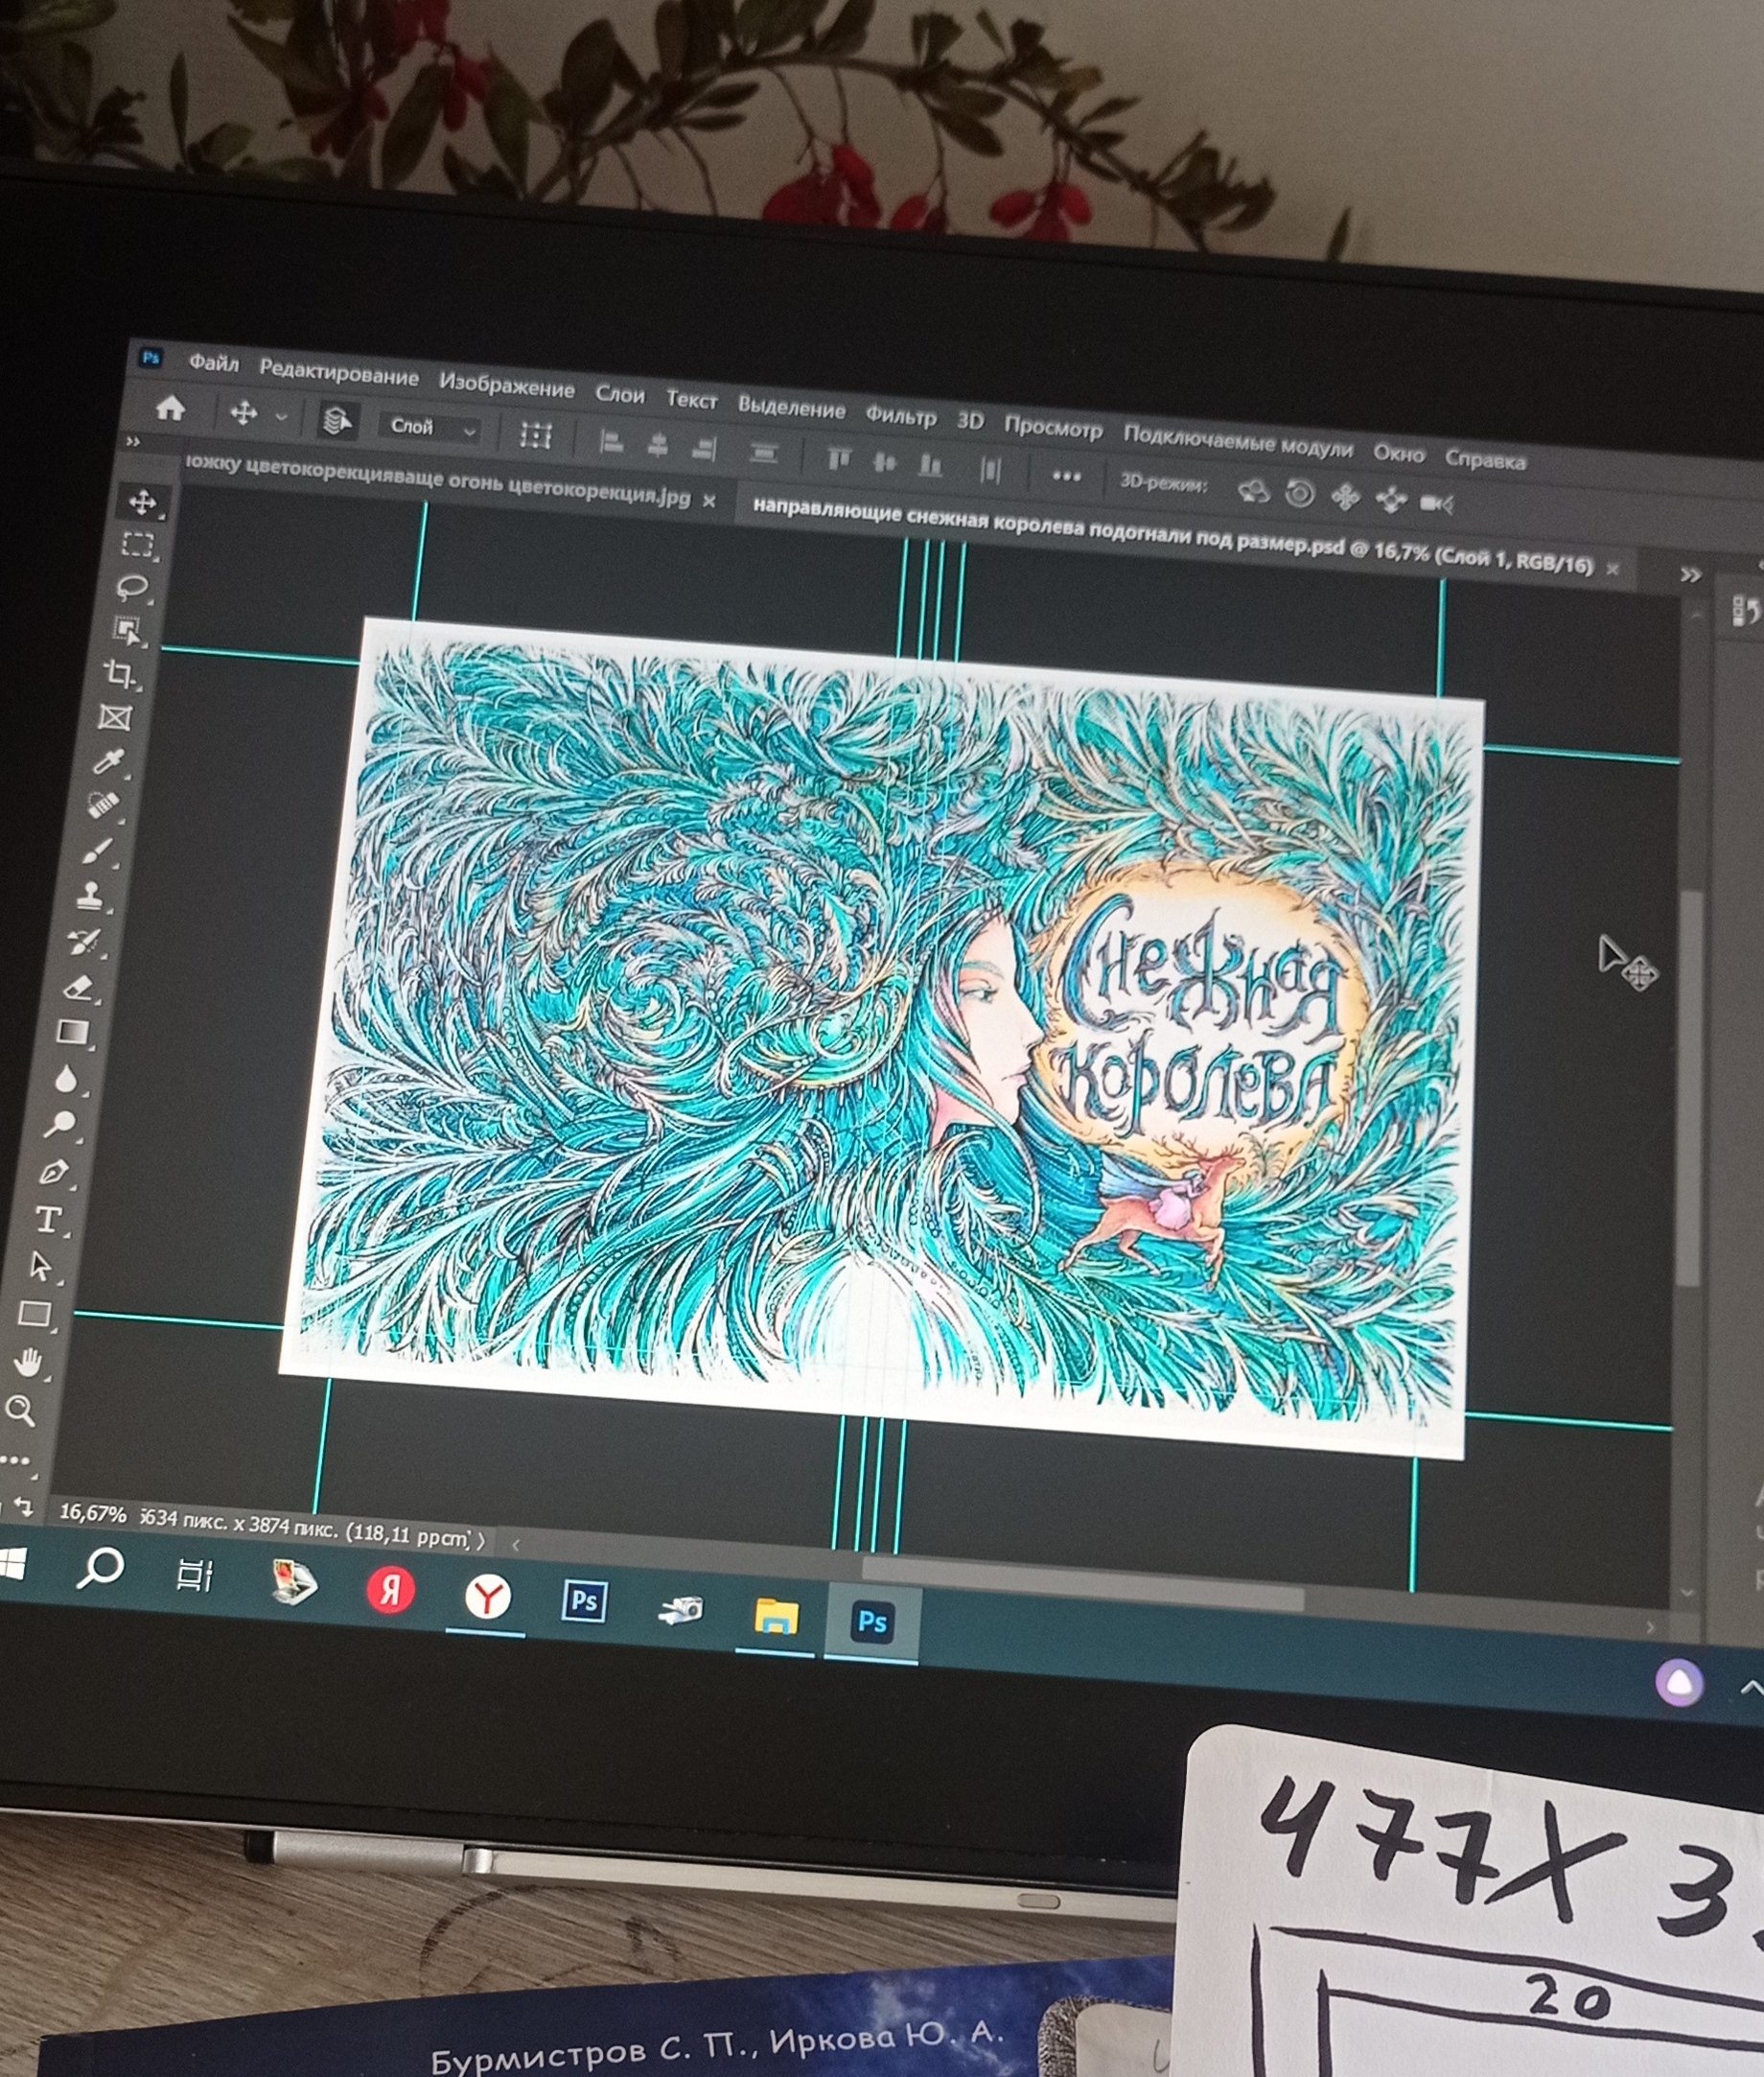
Task: Show hidden system tray icons arrow
Action: (1751, 1687)
